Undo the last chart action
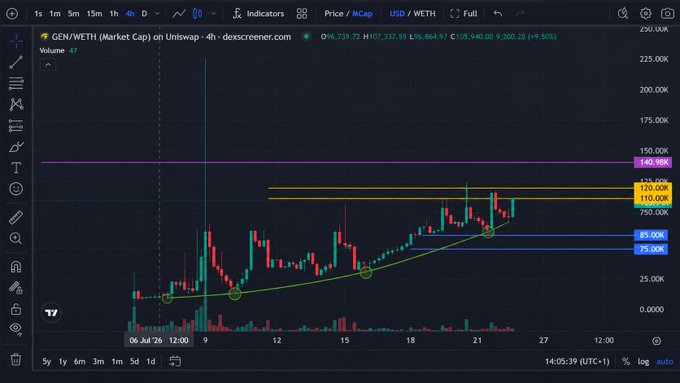The height and width of the screenshot is (383, 680). [x=498, y=14]
